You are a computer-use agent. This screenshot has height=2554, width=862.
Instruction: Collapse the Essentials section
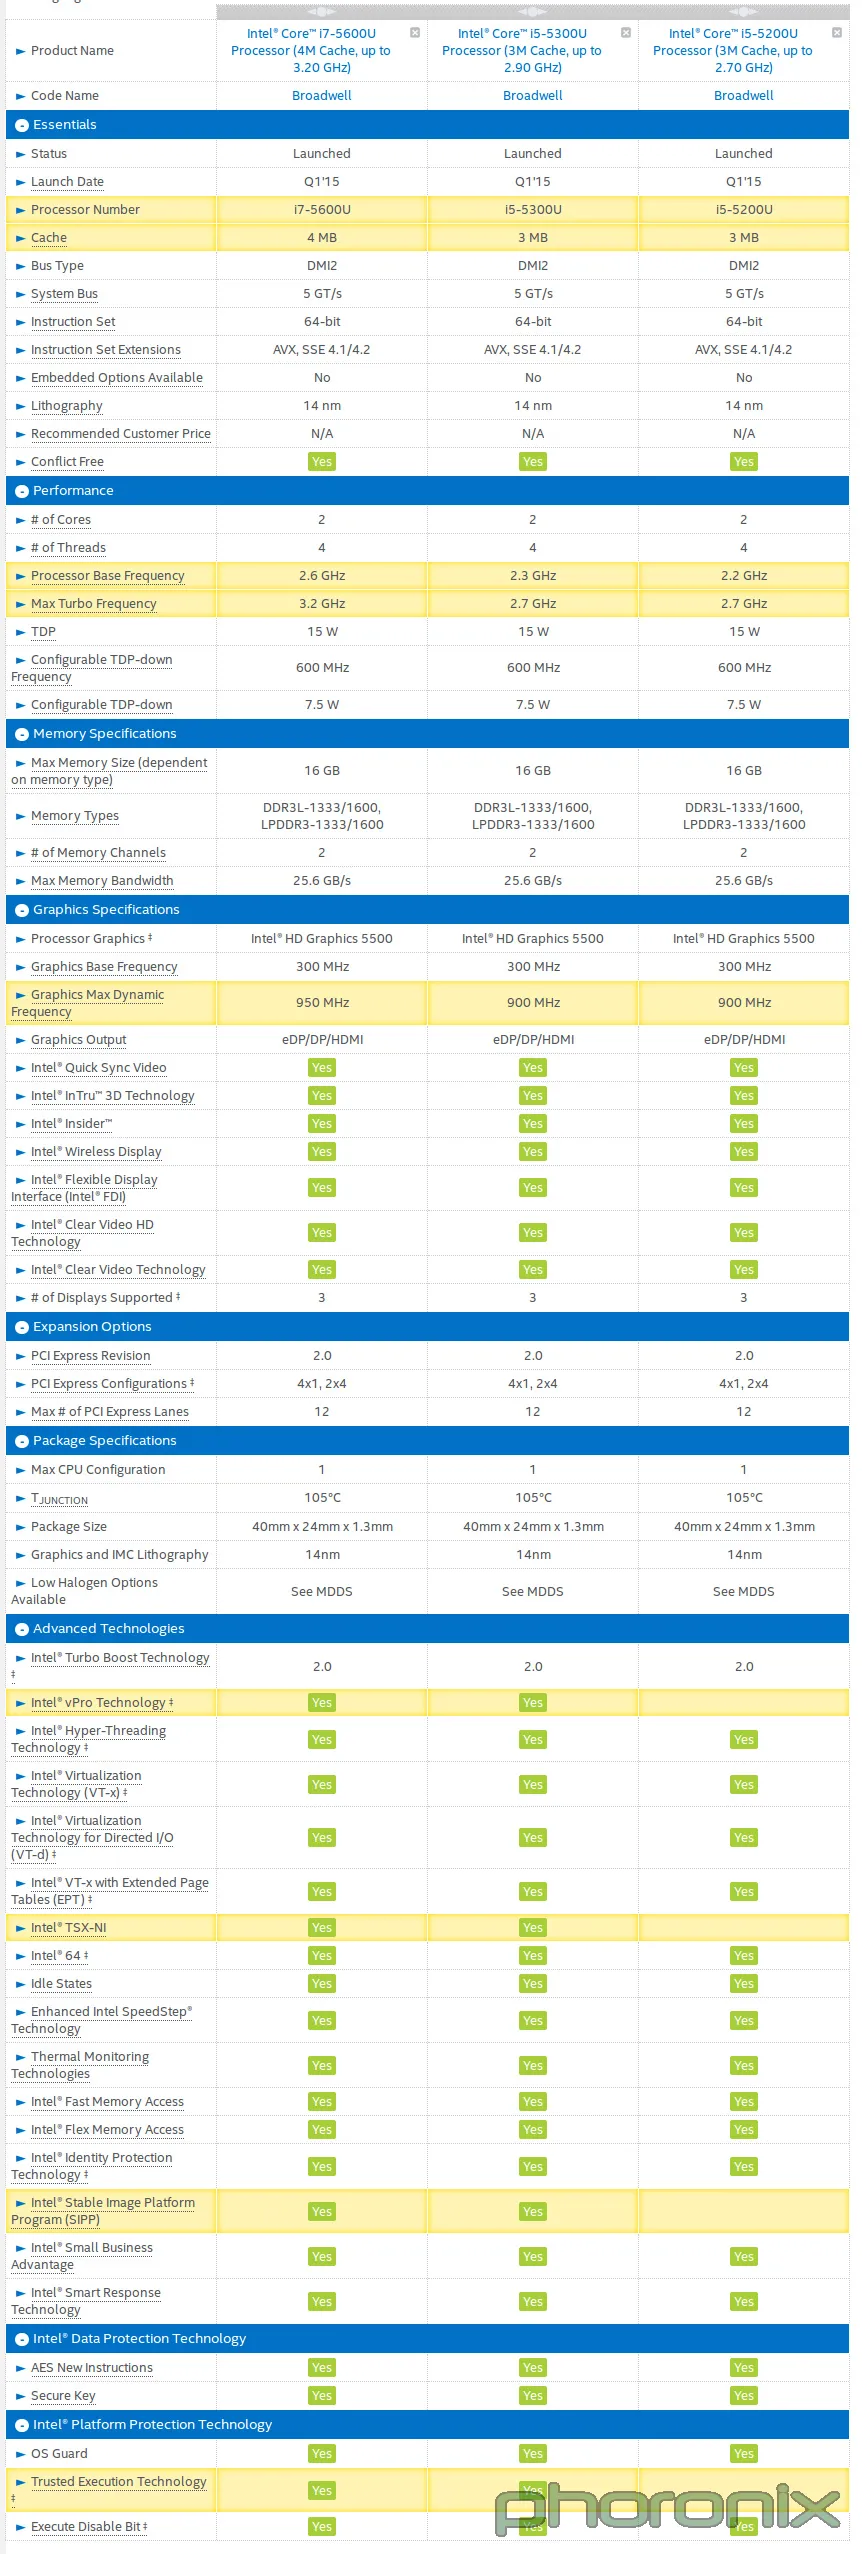[x=22, y=125]
